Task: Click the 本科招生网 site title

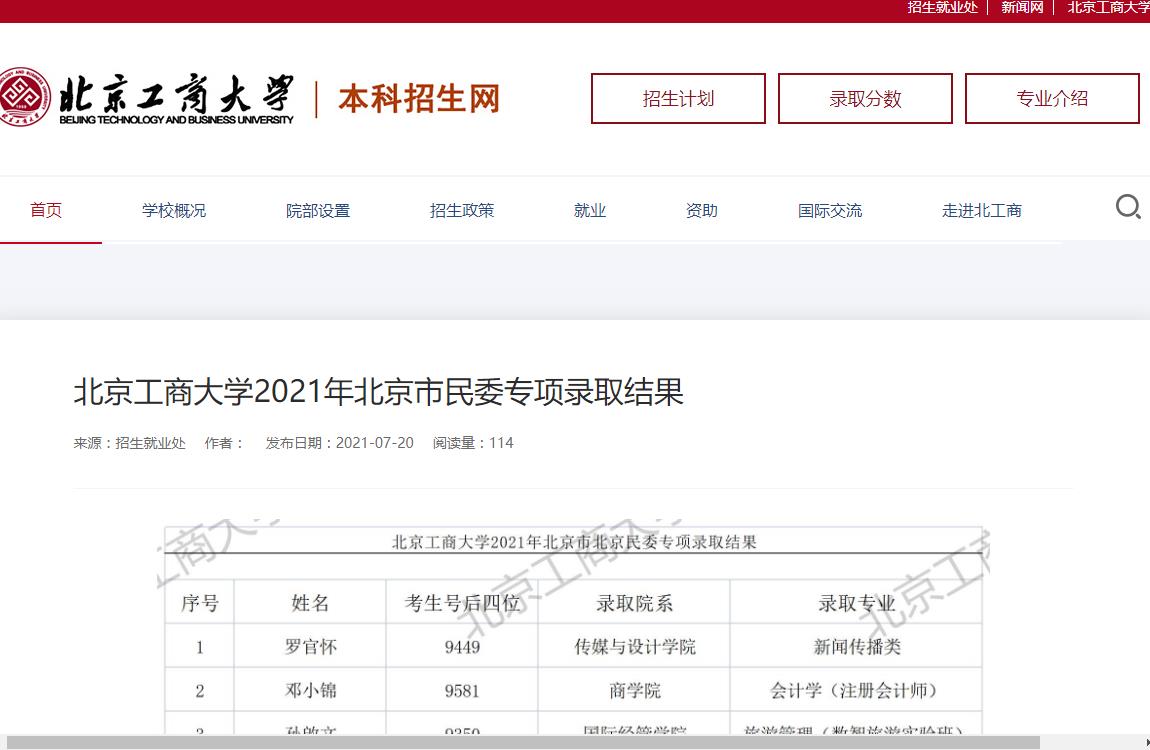Action: tap(419, 98)
